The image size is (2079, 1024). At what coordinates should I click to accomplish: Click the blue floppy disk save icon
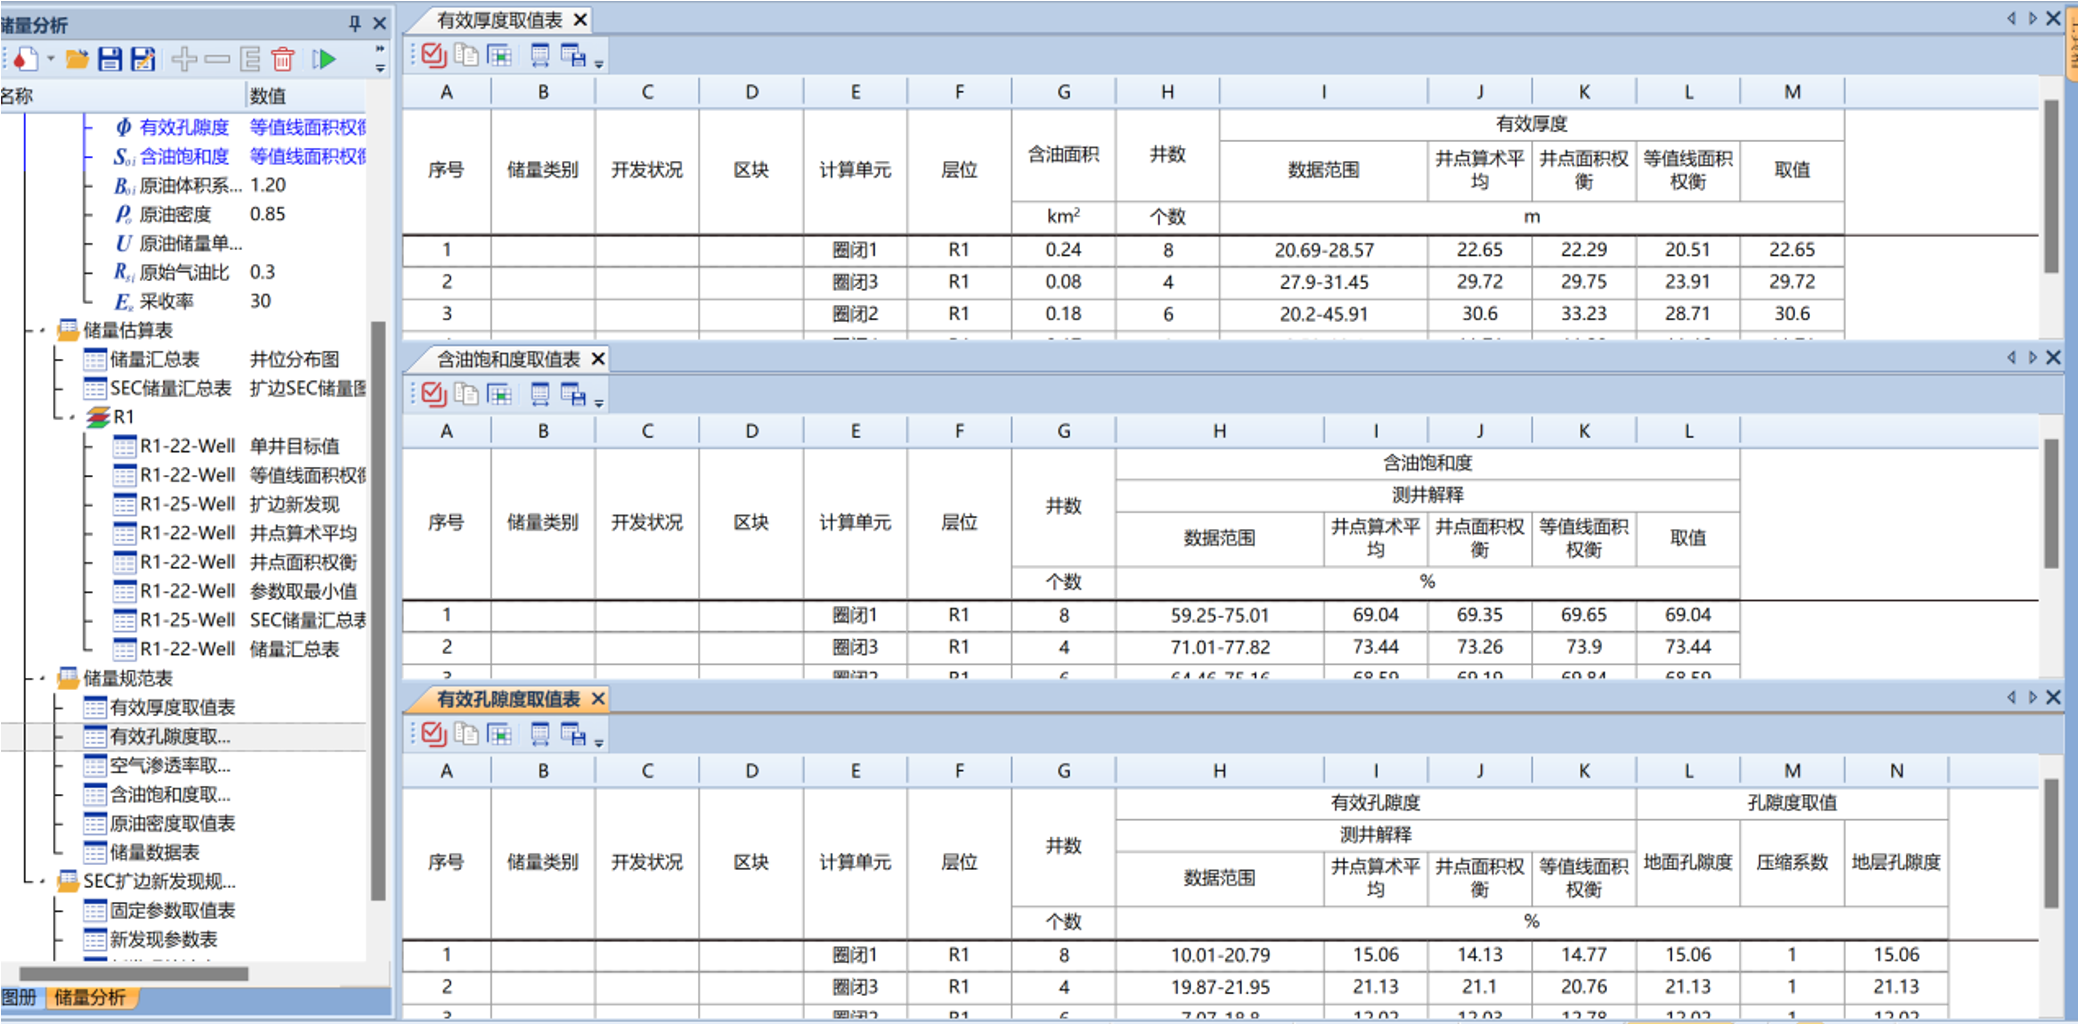(x=110, y=59)
